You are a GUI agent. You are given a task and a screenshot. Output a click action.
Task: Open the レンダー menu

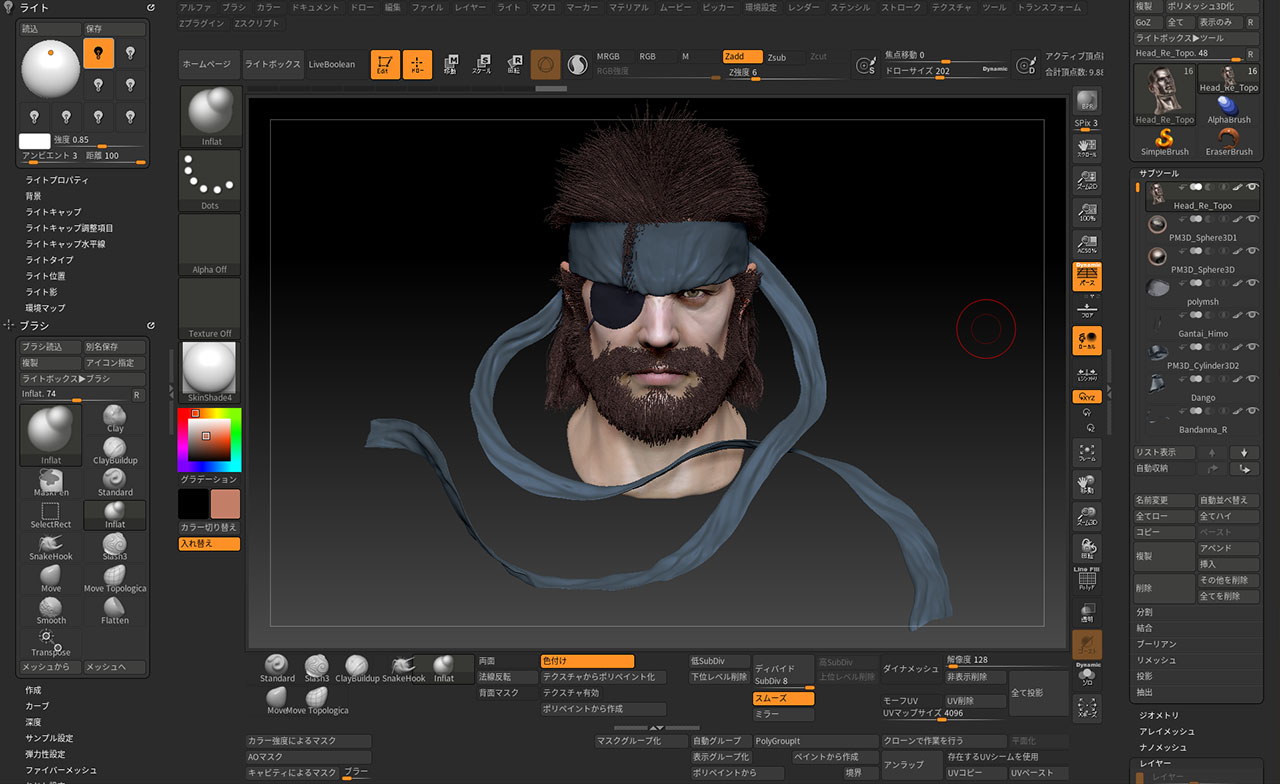coord(803,7)
